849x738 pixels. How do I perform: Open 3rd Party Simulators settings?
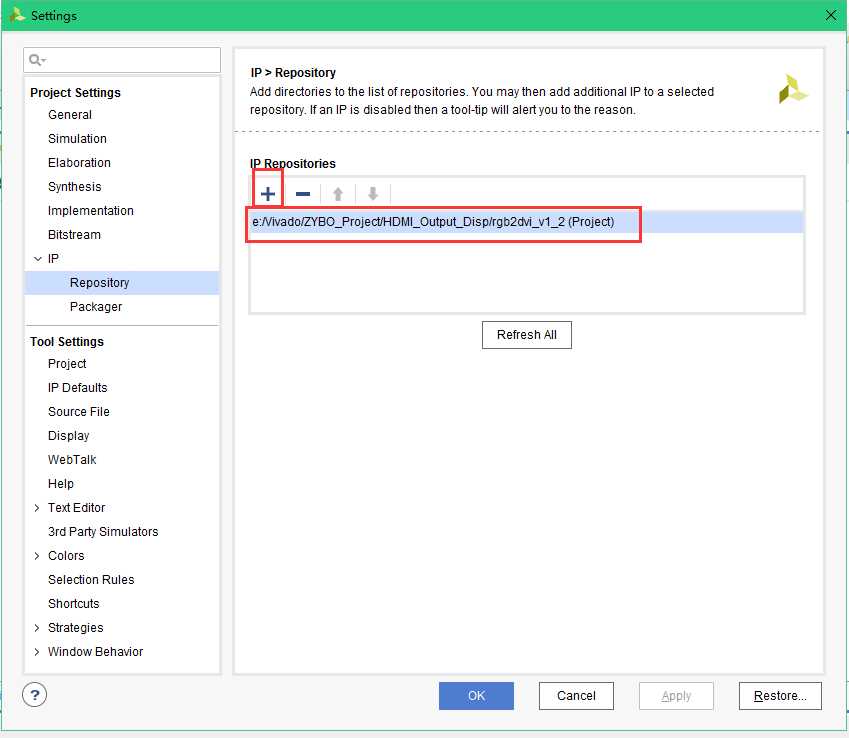point(103,532)
